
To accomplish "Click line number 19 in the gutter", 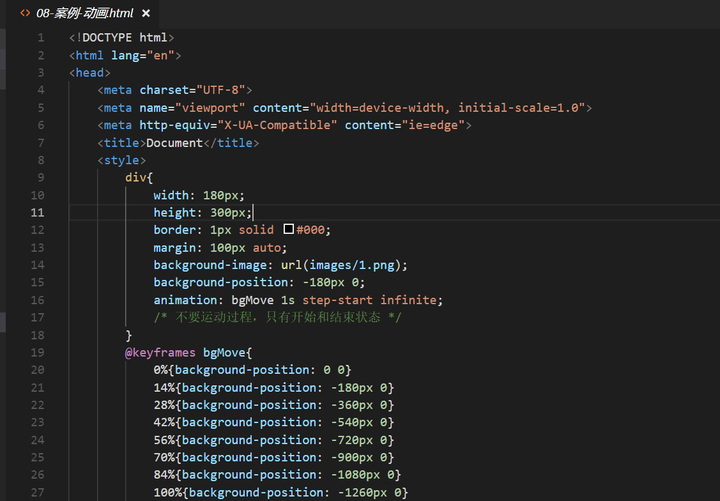I will point(37,352).
